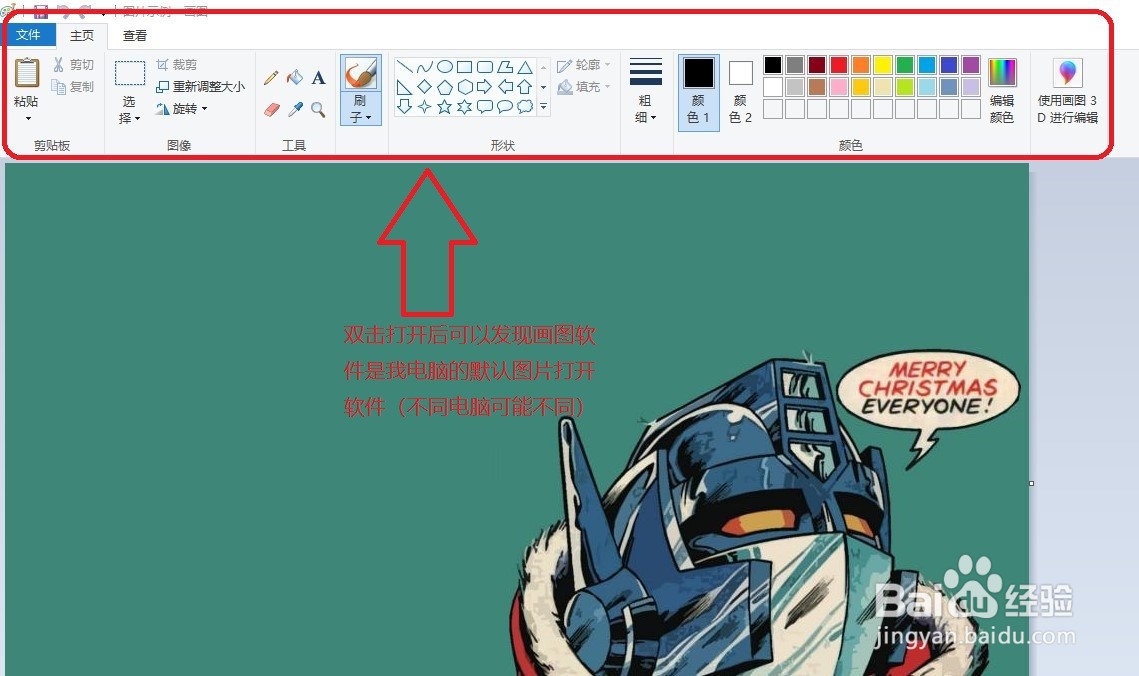Pick the Left arrow shape
This screenshot has width=1139, height=676.
[505, 87]
